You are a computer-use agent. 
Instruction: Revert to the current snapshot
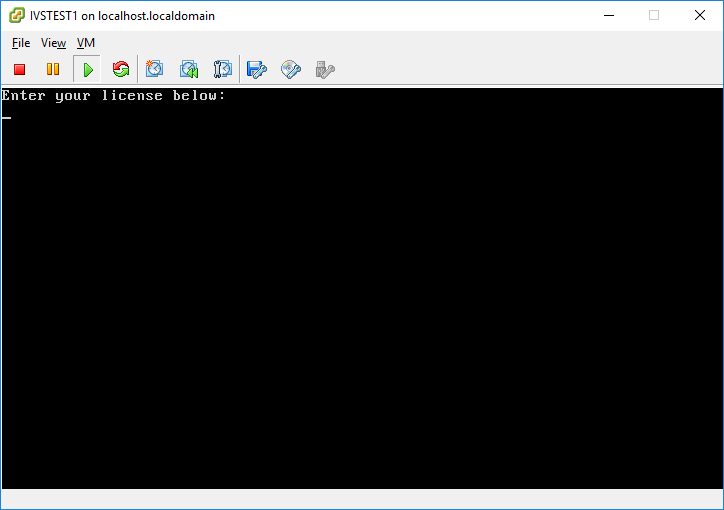click(x=189, y=70)
